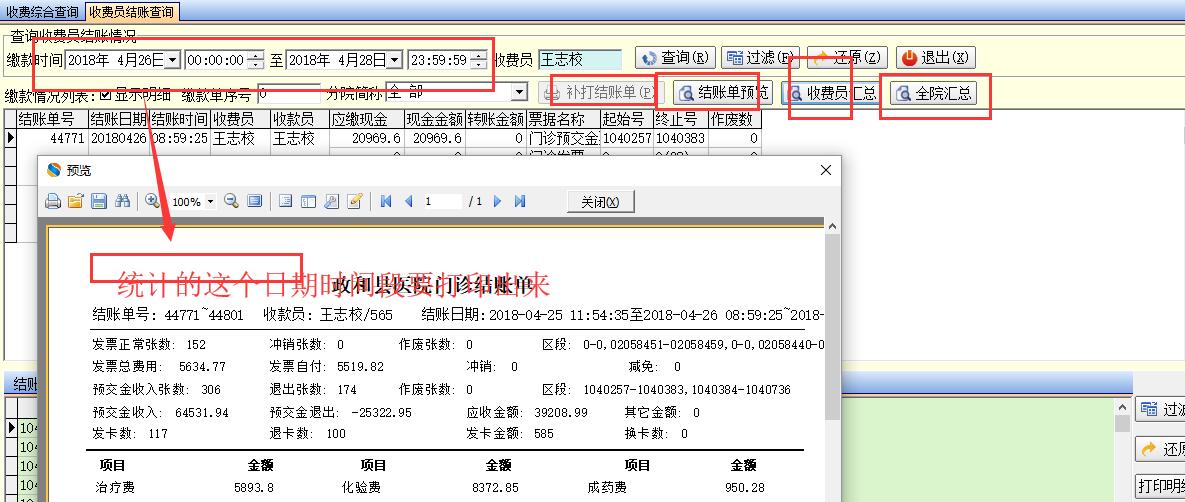Click the 收费员 field containing 王志校
Screen dimensions: 1185x502
580,60
